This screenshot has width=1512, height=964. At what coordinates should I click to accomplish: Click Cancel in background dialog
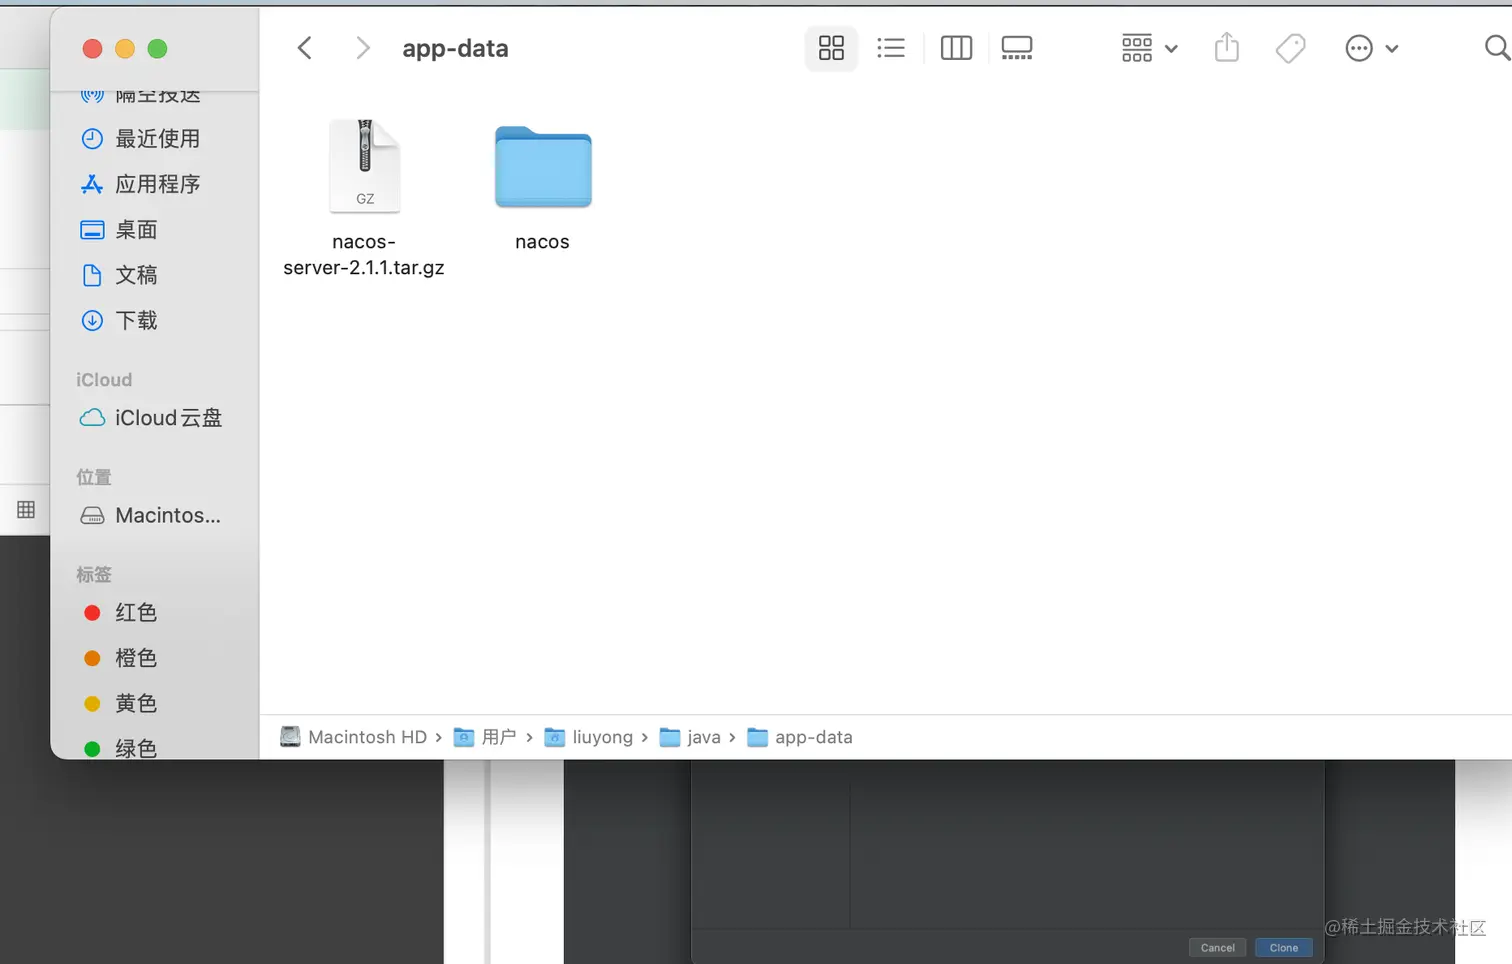click(1218, 947)
